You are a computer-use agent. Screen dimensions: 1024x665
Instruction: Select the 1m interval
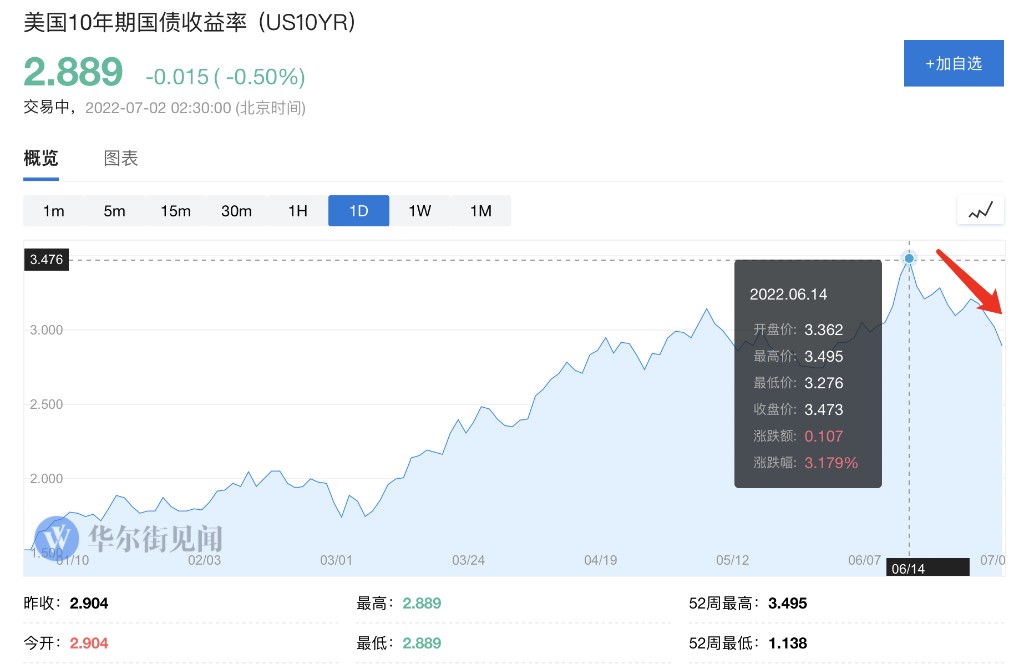click(x=54, y=211)
